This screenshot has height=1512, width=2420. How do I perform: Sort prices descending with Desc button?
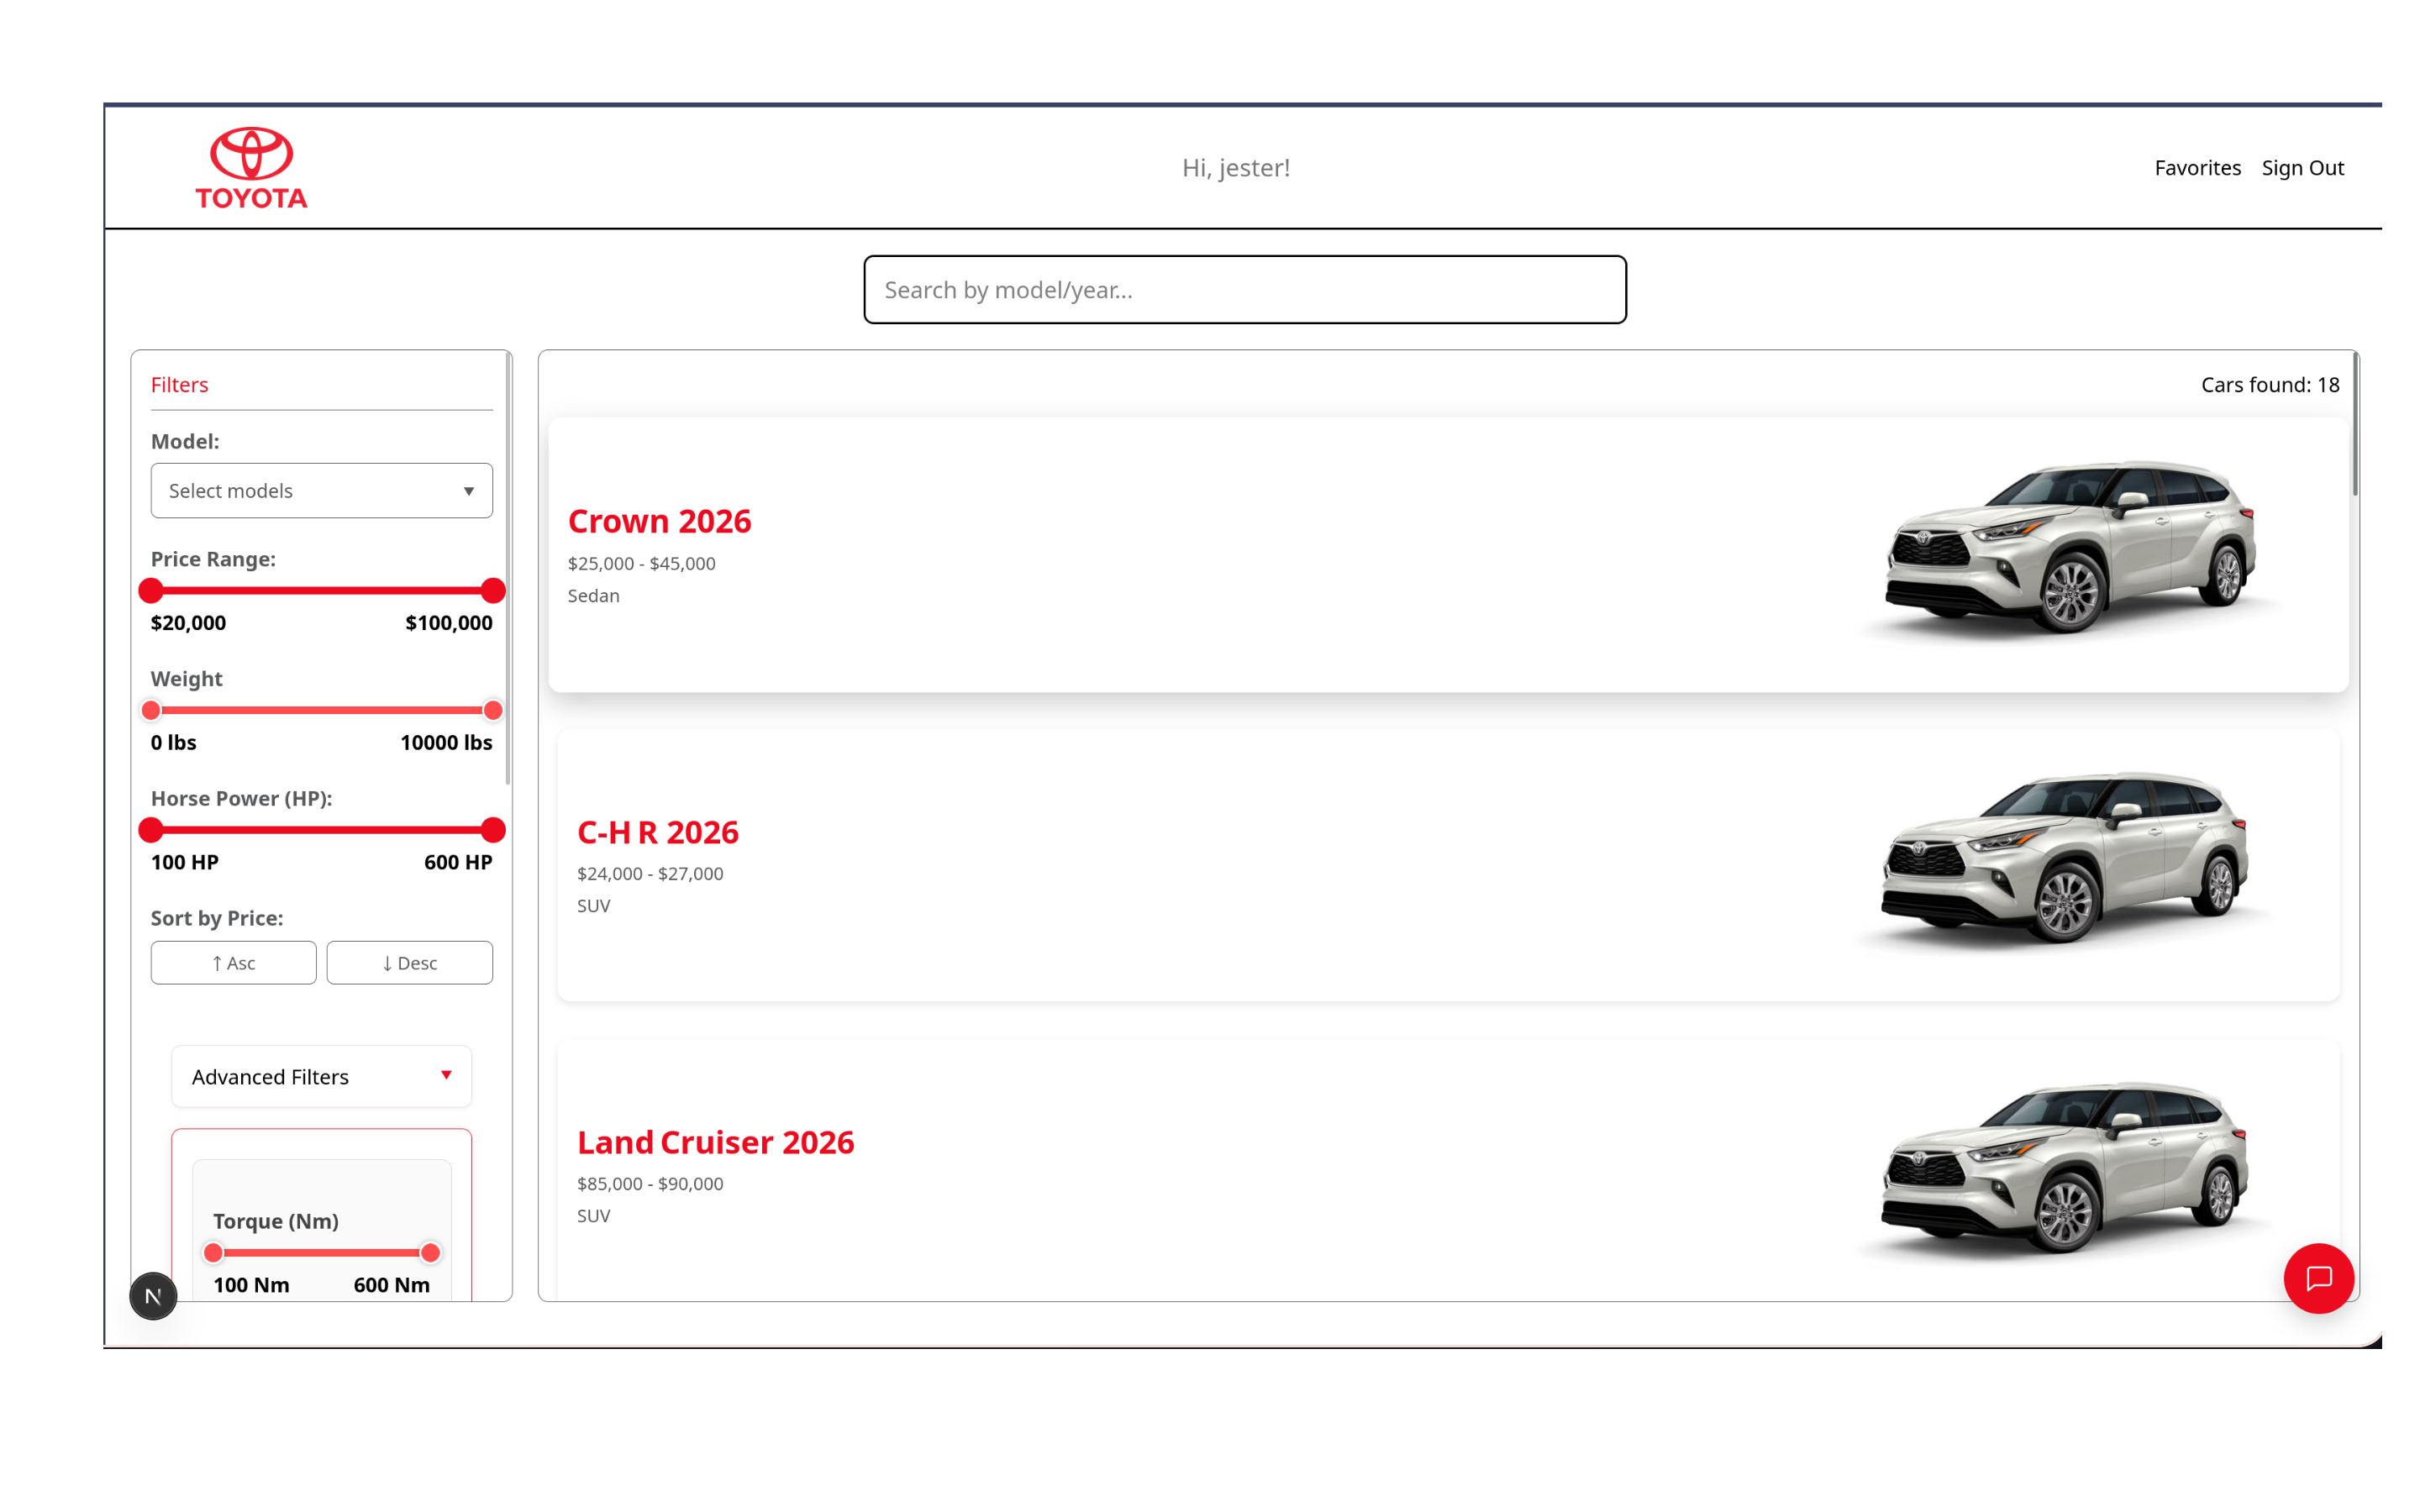coord(409,963)
